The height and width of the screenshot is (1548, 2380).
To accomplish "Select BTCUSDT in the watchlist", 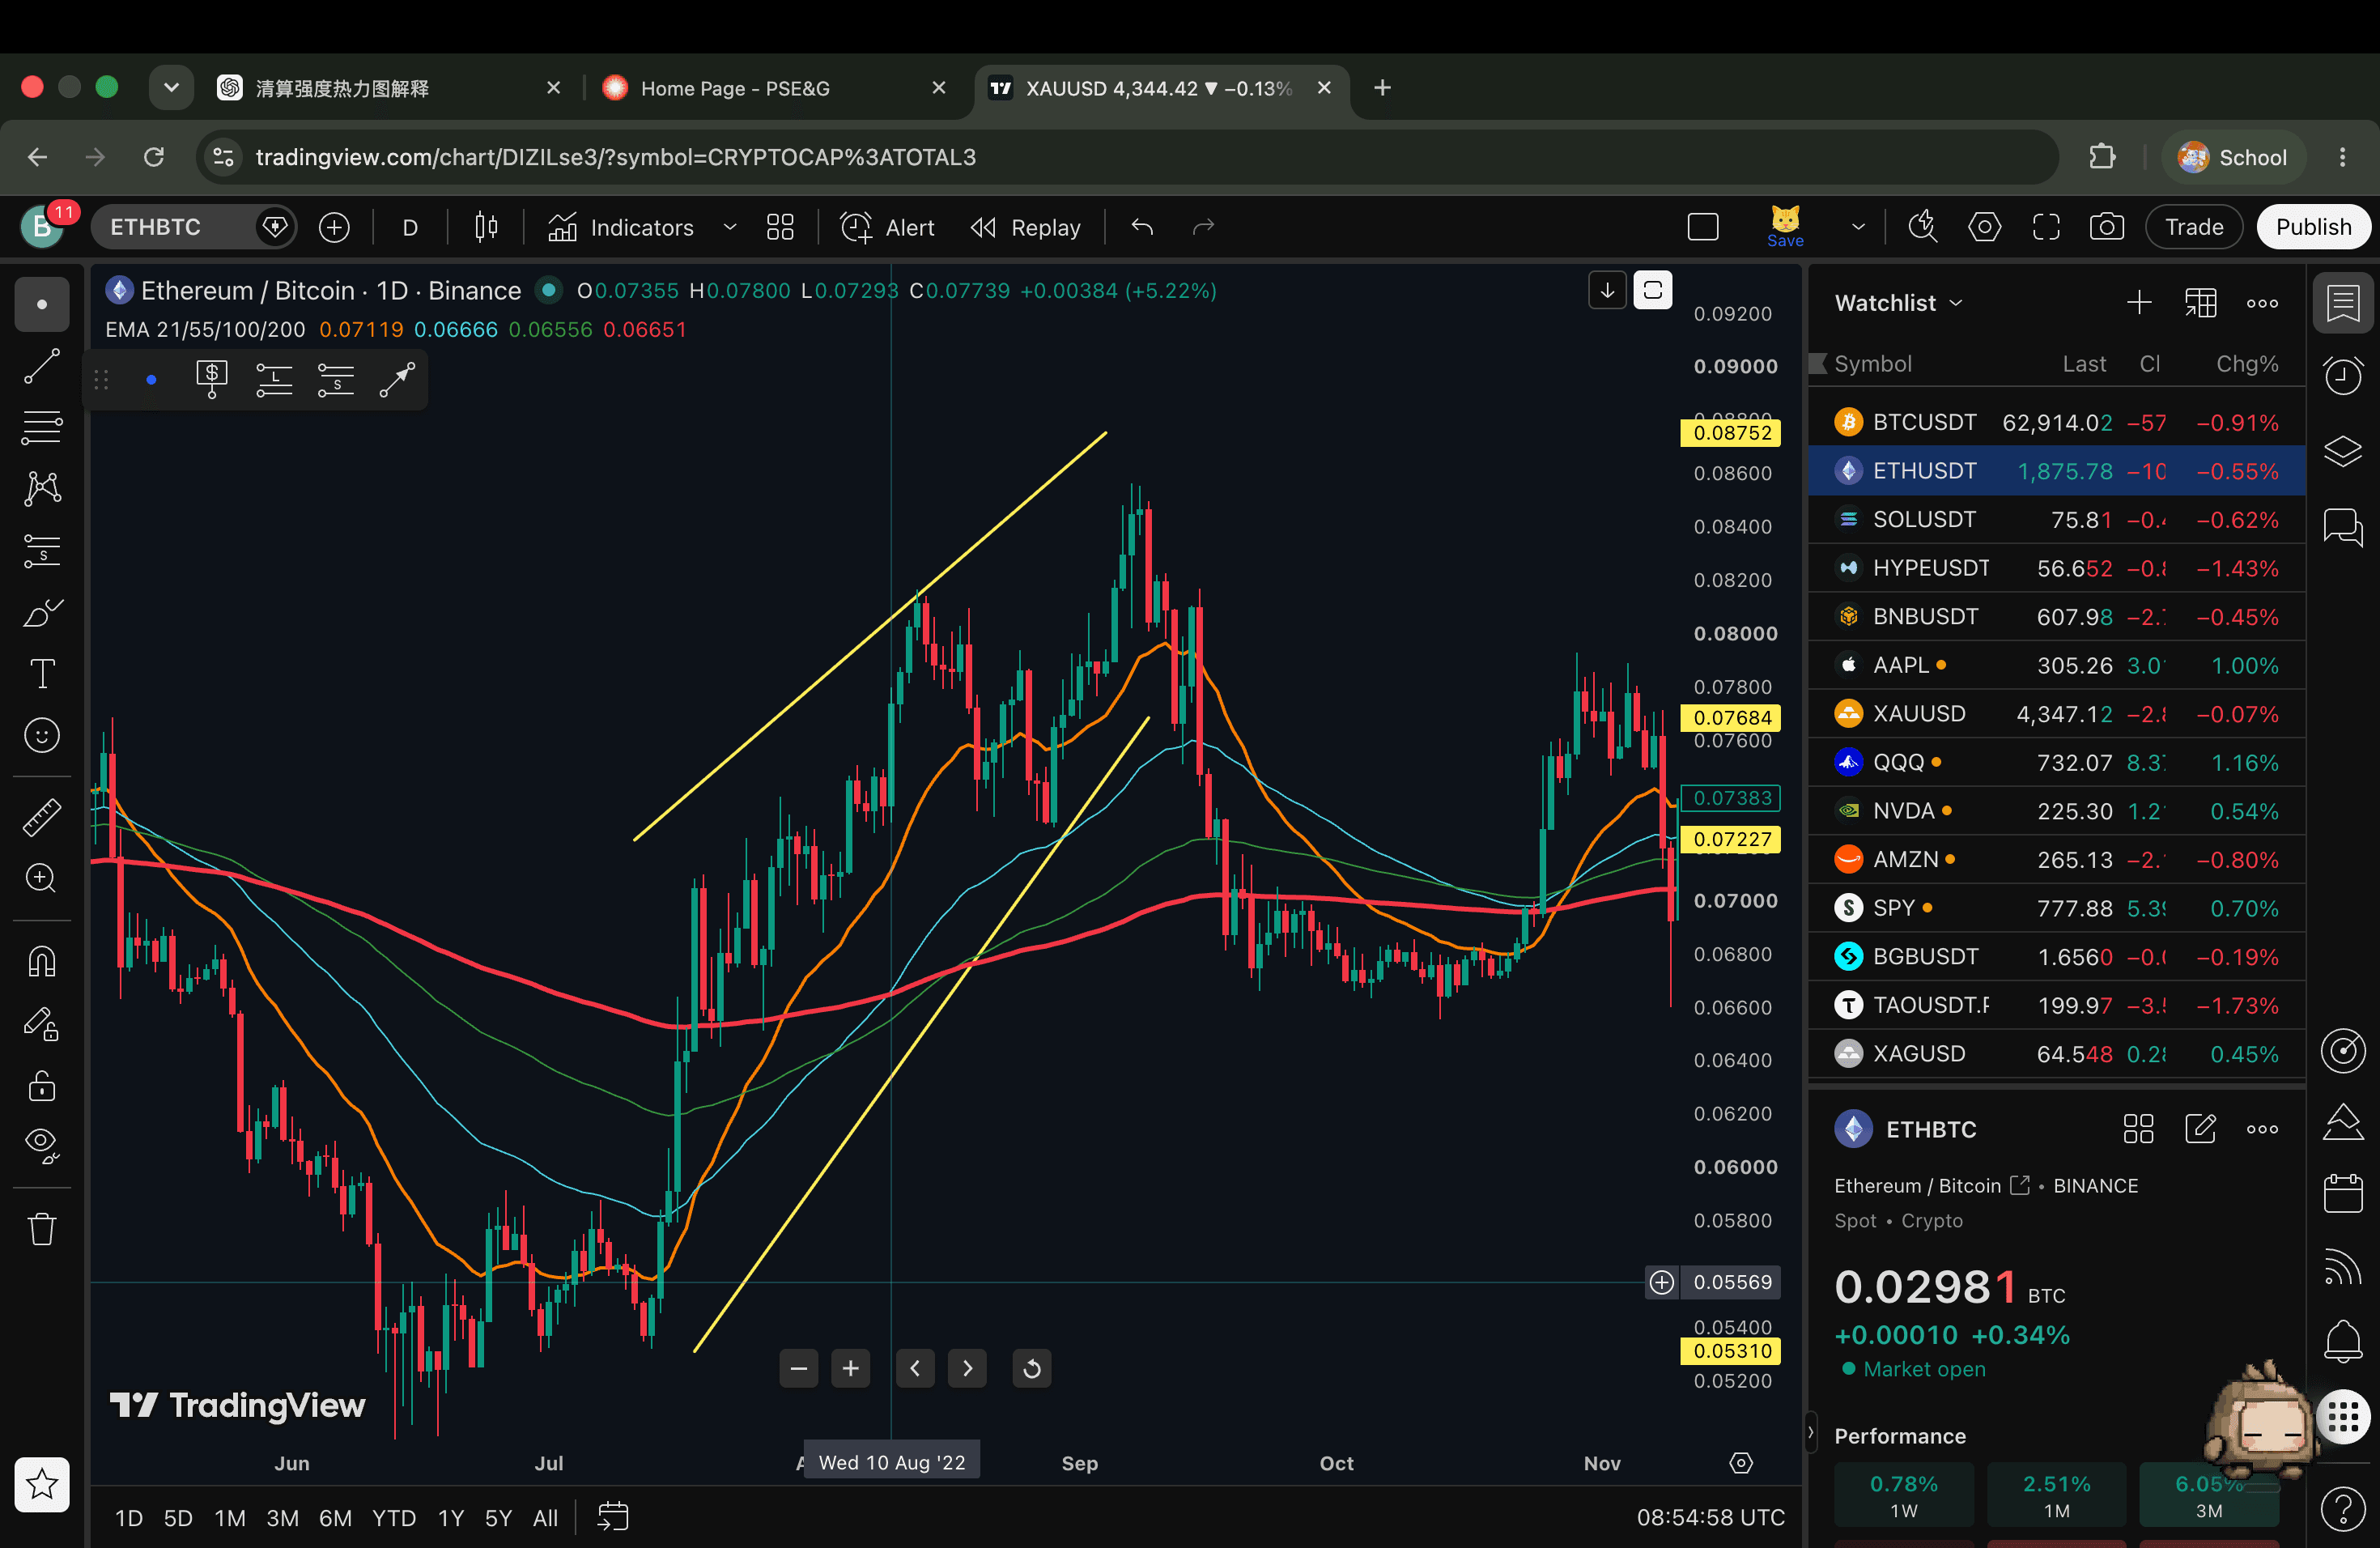I will 2057,422.
